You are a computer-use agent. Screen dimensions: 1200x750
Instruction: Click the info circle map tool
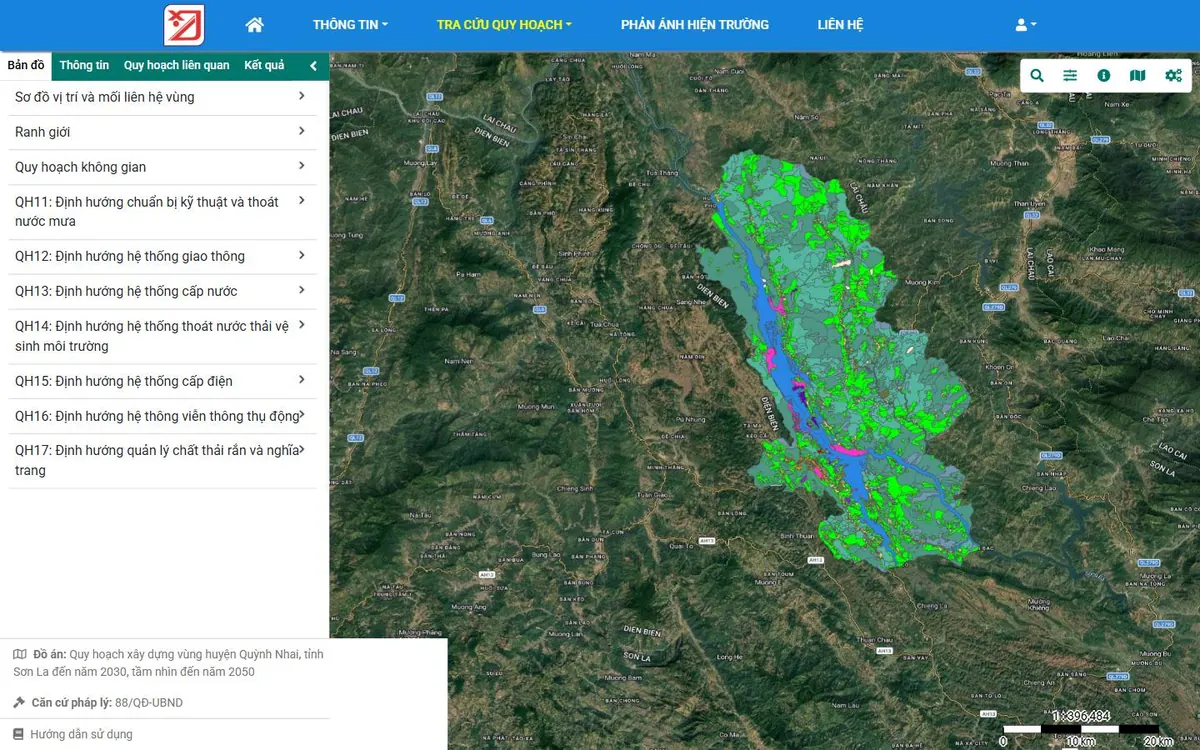(x=1104, y=76)
